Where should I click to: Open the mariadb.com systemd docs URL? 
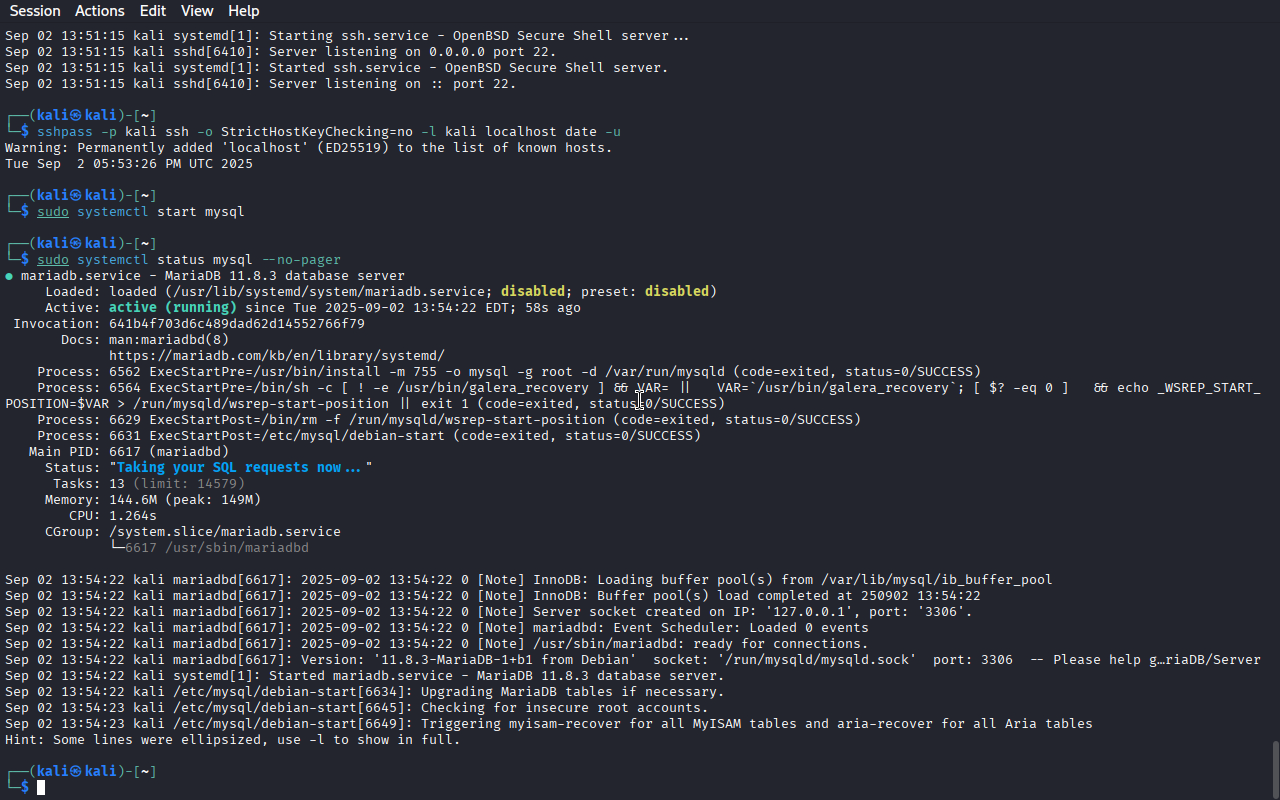point(277,356)
